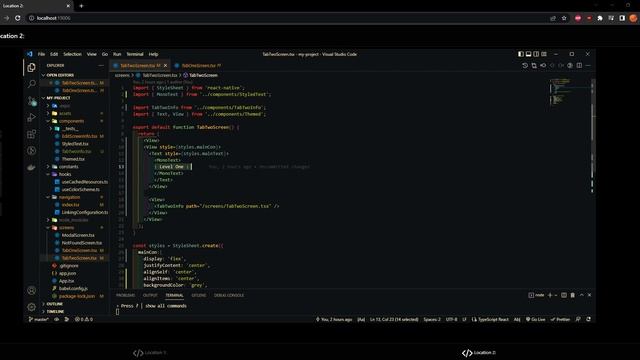
Task: Collapse the navigation folder
Action: [69, 197]
